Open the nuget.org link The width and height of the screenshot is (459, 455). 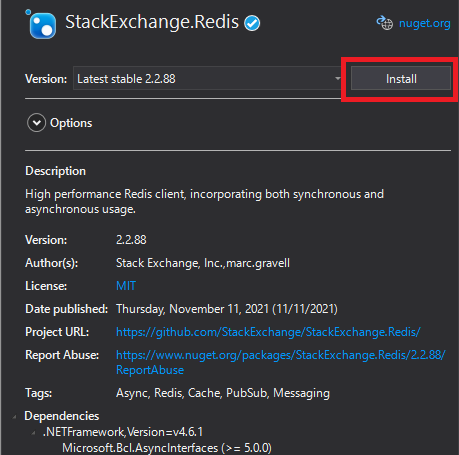(x=424, y=23)
